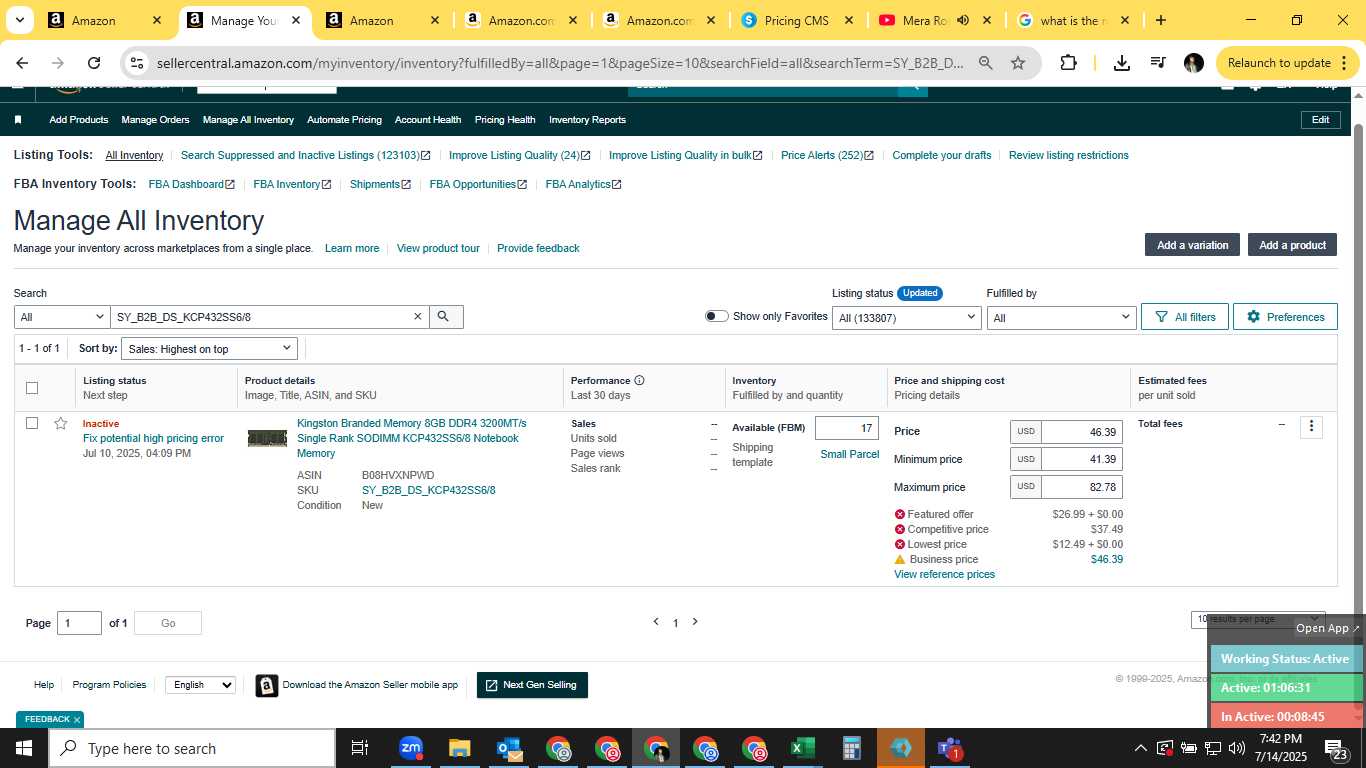Click the Next Gen Selling button
1366x768 pixels.
(x=532, y=685)
